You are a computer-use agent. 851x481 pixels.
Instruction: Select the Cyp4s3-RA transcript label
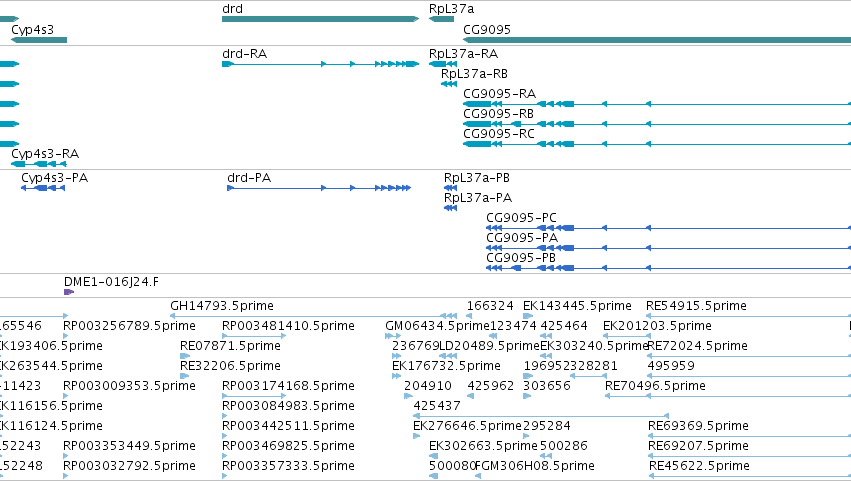tap(45, 154)
